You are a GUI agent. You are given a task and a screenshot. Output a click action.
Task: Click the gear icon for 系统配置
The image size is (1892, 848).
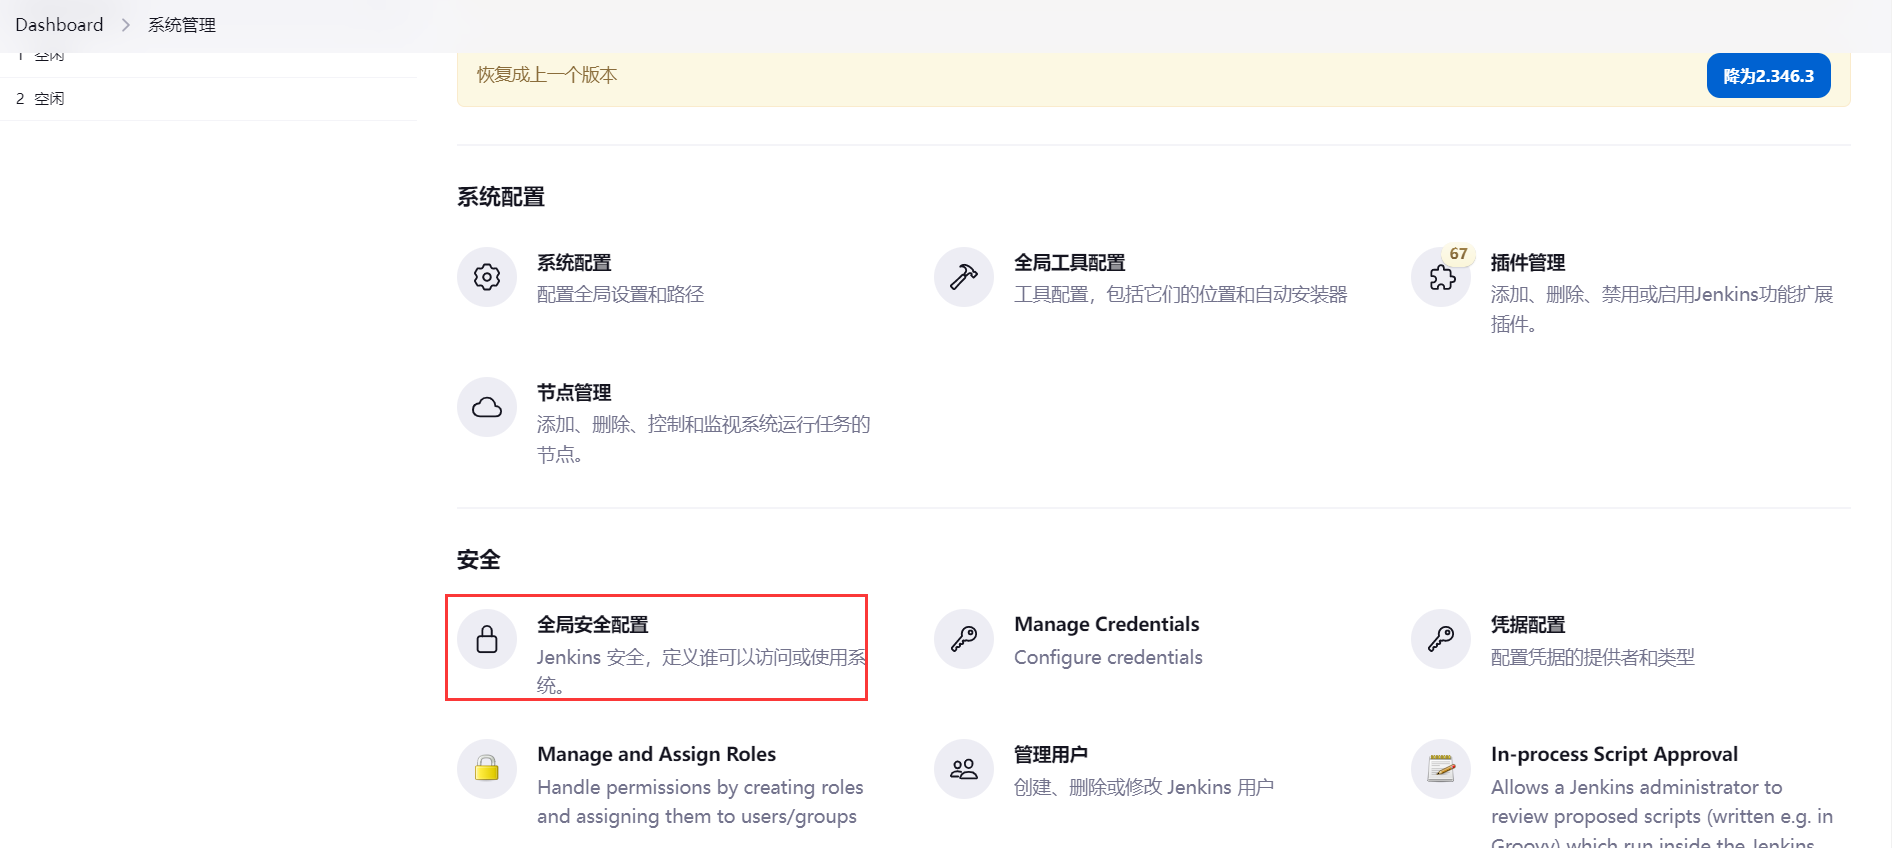click(x=487, y=277)
